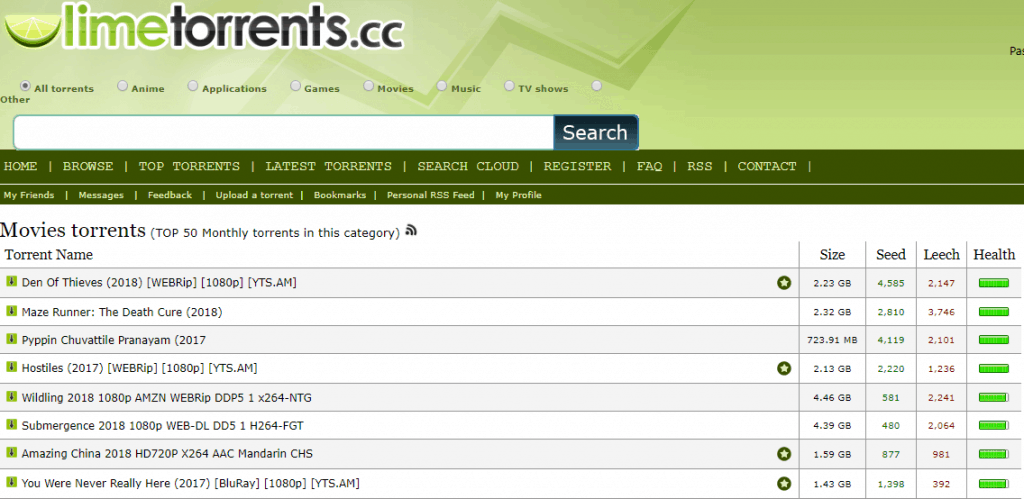Click the health bar for Den Of Thieves
The image size is (1024, 499).
click(x=994, y=283)
